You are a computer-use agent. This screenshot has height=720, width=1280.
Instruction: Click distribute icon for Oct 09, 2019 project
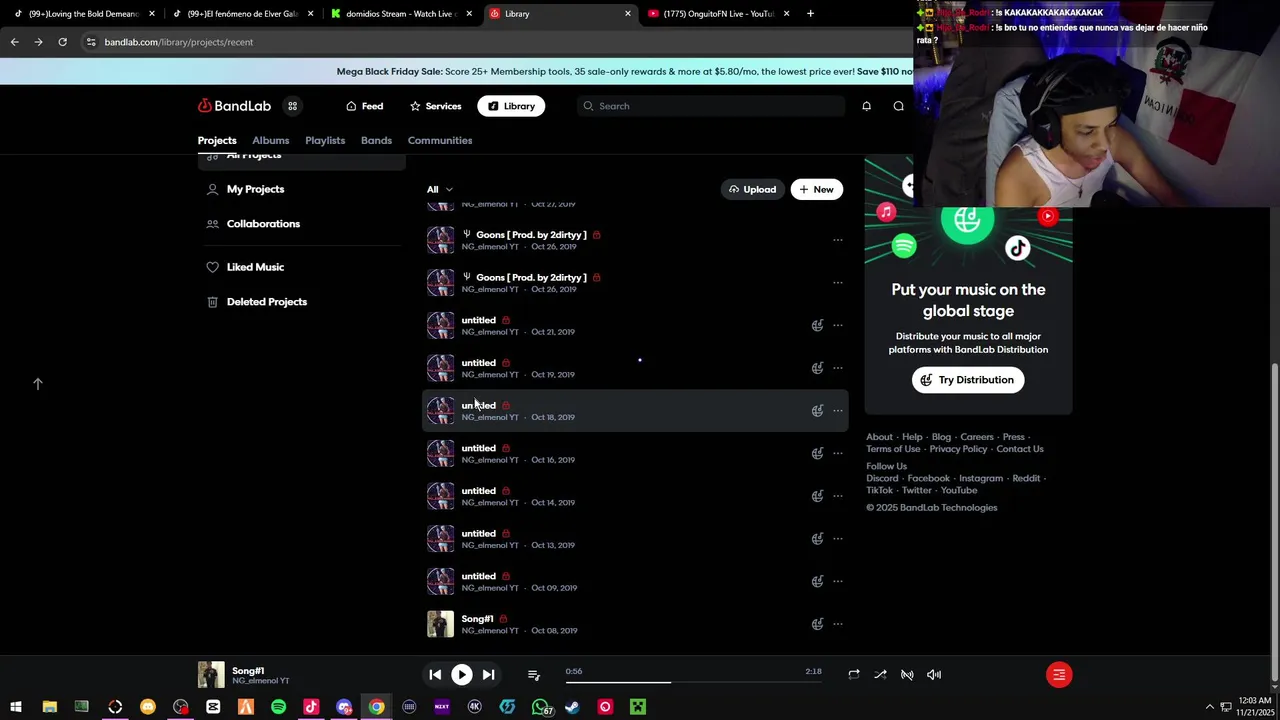(x=817, y=581)
